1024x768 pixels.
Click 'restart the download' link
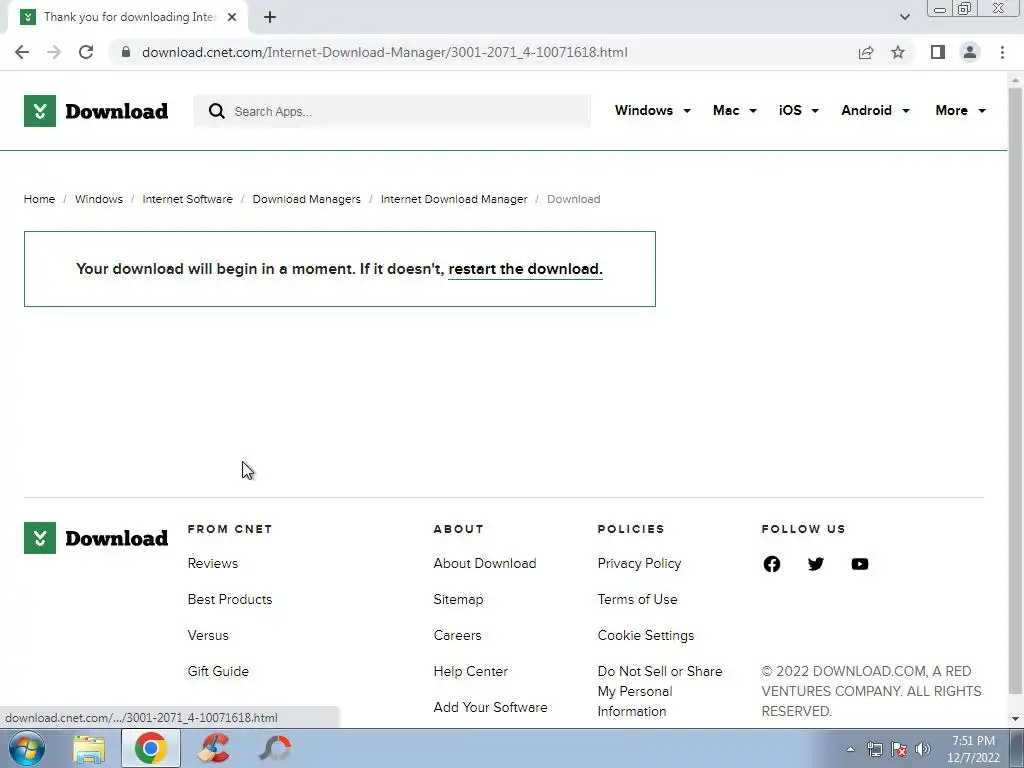(x=525, y=269)
